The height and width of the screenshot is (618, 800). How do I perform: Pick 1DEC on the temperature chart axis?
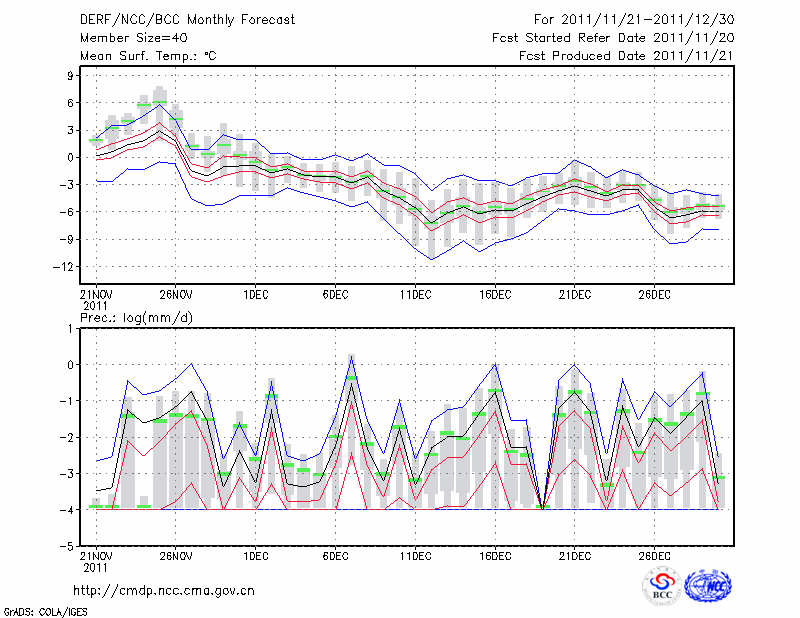(x=255, y=294)
